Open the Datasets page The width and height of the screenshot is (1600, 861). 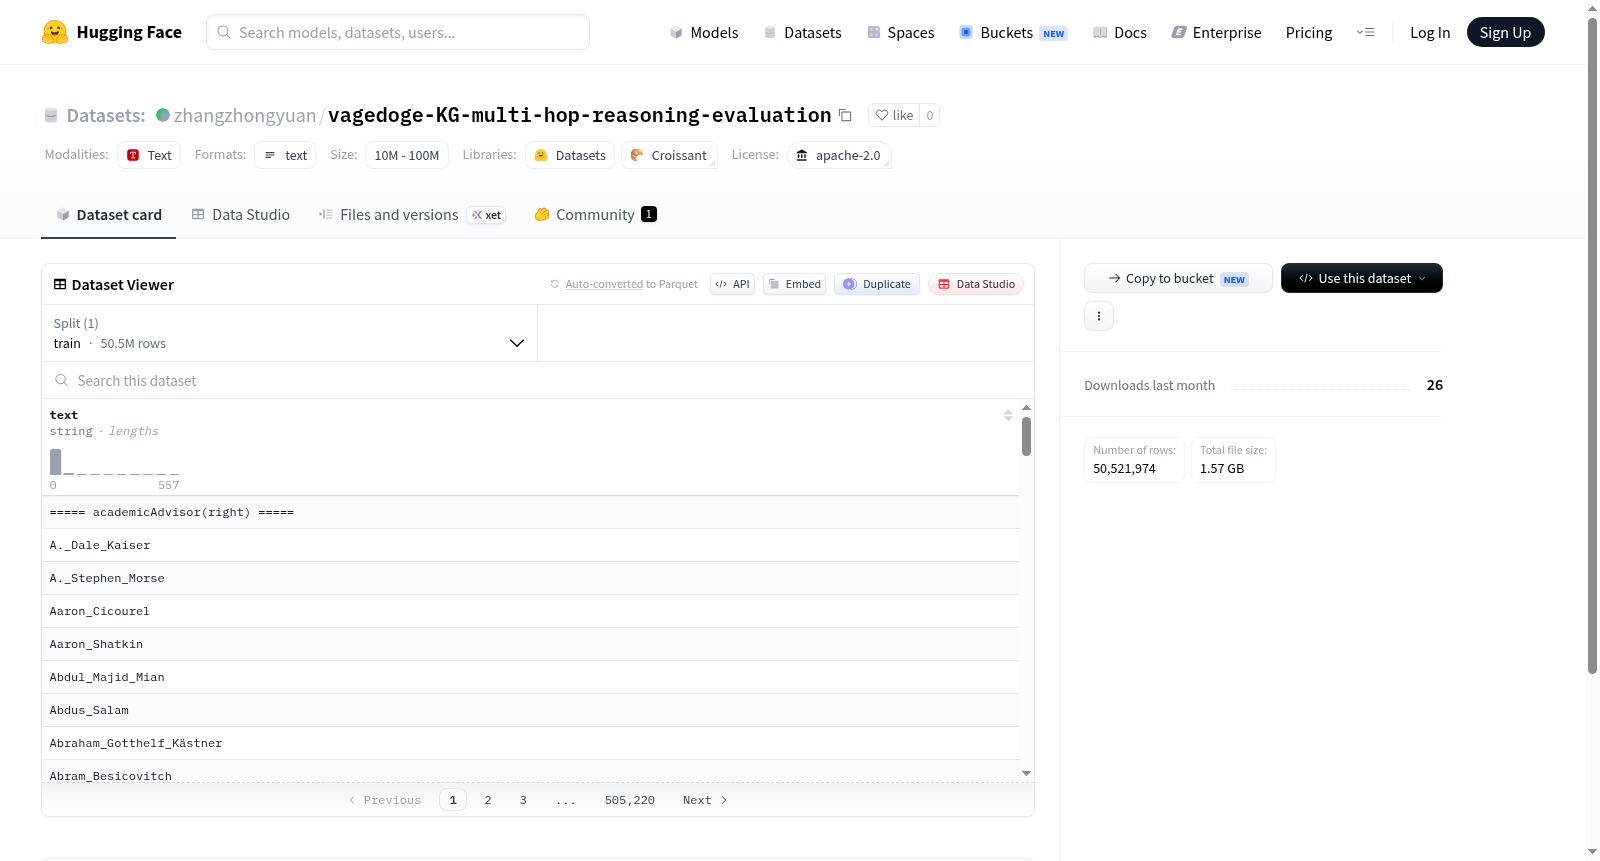[803, 32]
